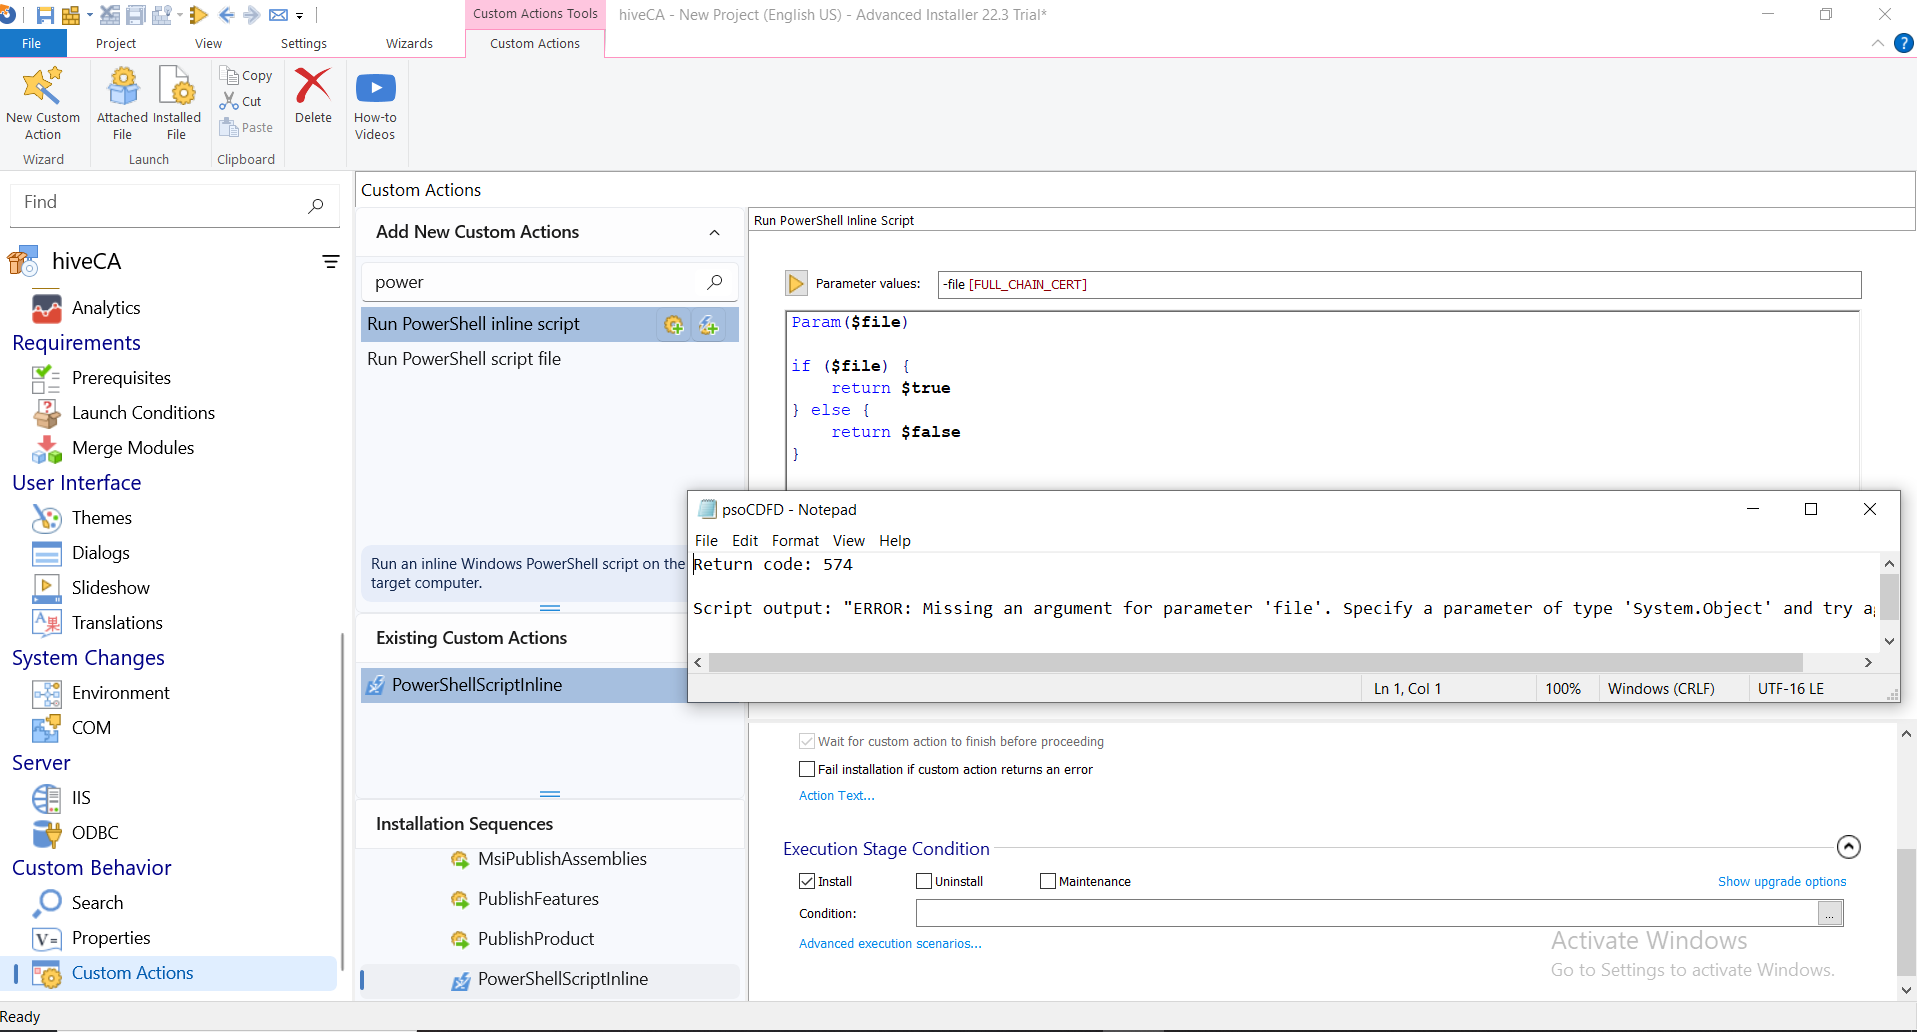The height and width of the screenshot is (1032, 1917).
Task: Open the Wizards ribbon tab
Action: tap(409, 43)
